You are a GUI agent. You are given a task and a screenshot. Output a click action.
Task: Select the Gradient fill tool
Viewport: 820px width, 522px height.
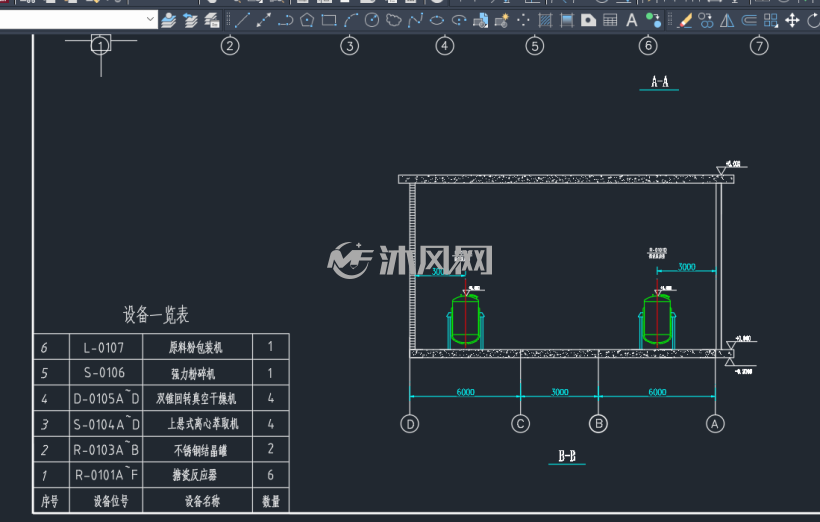tap(567, 20)
